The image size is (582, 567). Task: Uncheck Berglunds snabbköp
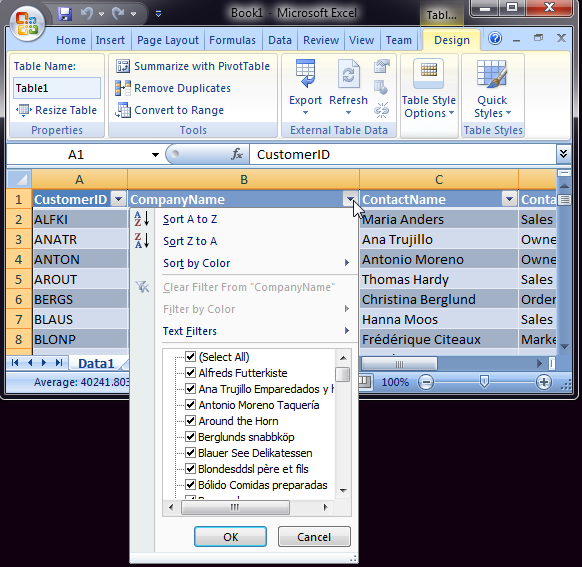190,436
